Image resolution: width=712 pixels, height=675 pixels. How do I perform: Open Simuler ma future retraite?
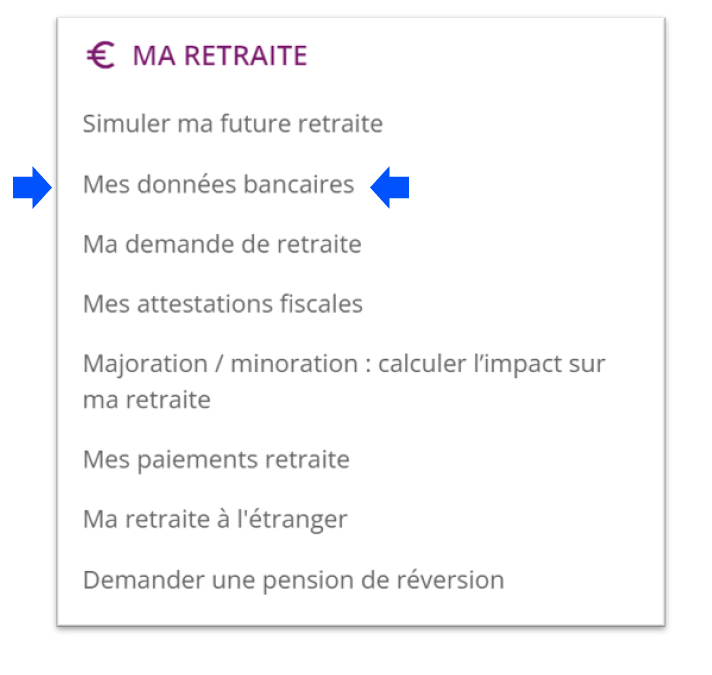coord(233,125)
